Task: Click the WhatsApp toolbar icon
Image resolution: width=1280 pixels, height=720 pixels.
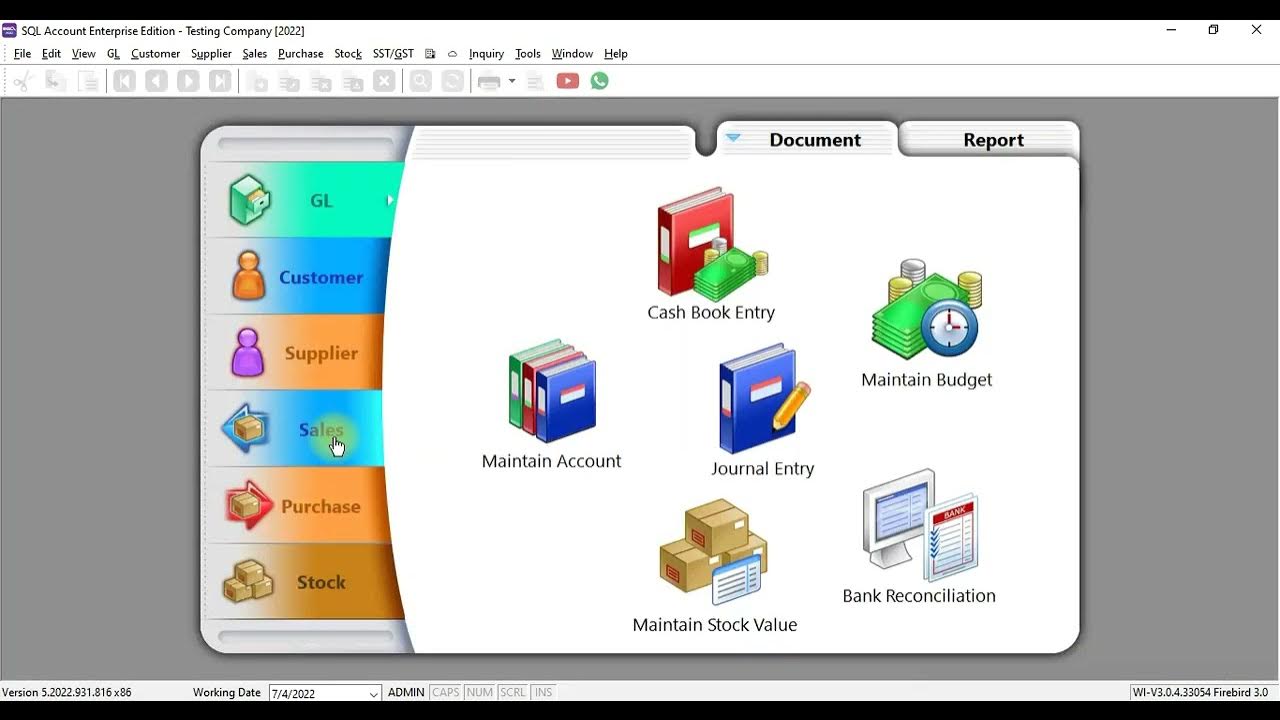Action: pos(599,81)
